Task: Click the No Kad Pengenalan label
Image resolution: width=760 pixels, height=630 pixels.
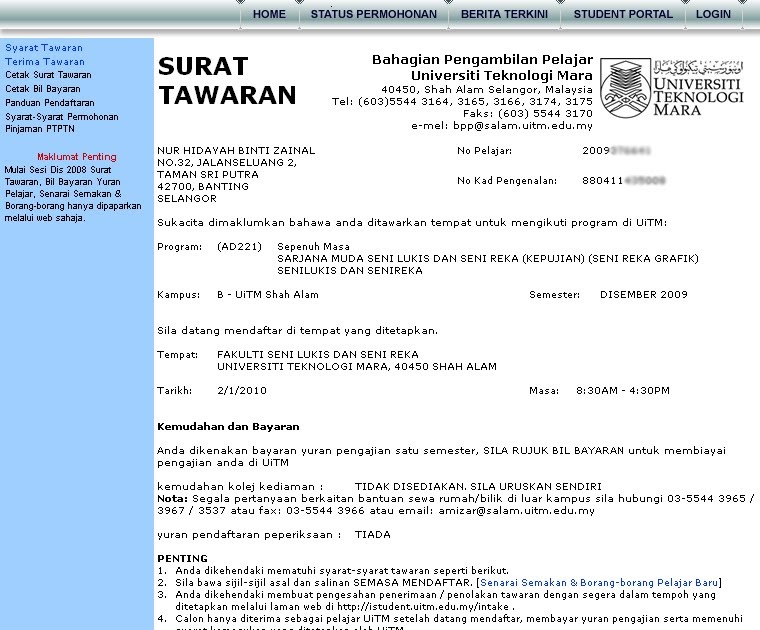Action: [507, 181]
